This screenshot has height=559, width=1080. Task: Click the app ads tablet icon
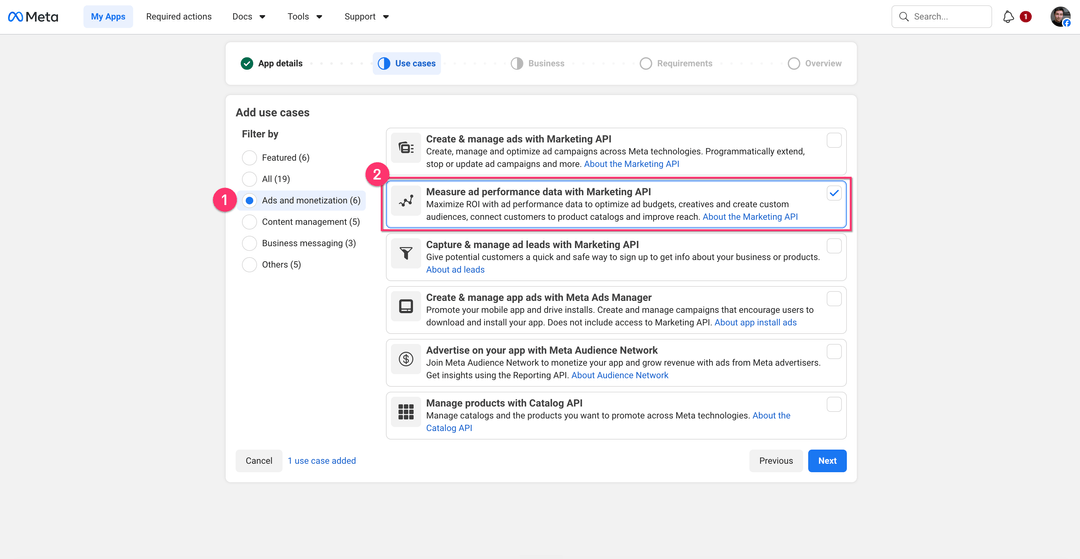pyautogui.click(x=406, y=306)
